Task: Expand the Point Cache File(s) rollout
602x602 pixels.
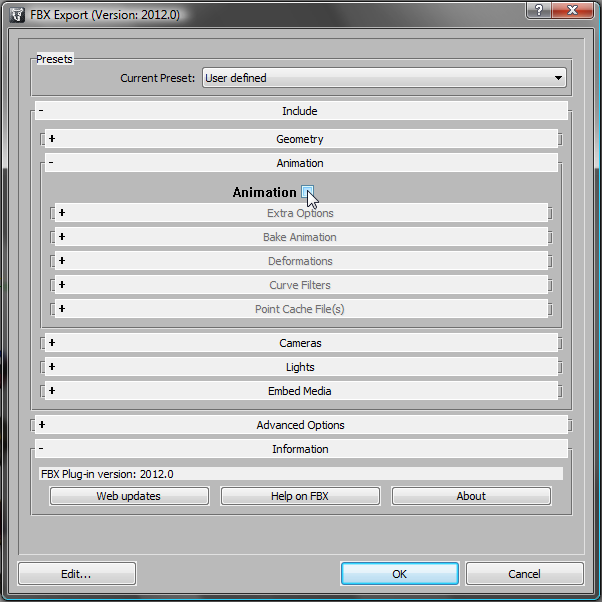Action: coord(301,309)
